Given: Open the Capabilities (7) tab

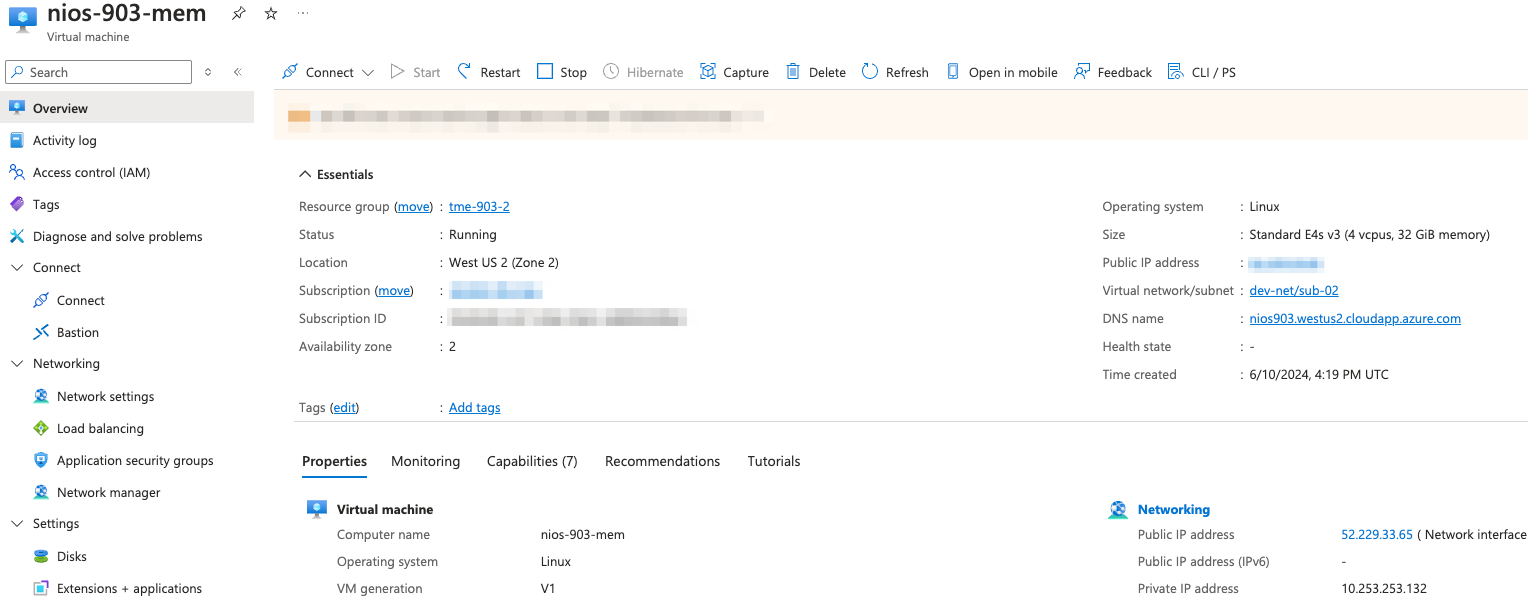Looking at the screenshot, I should click(x=532, y=461).
